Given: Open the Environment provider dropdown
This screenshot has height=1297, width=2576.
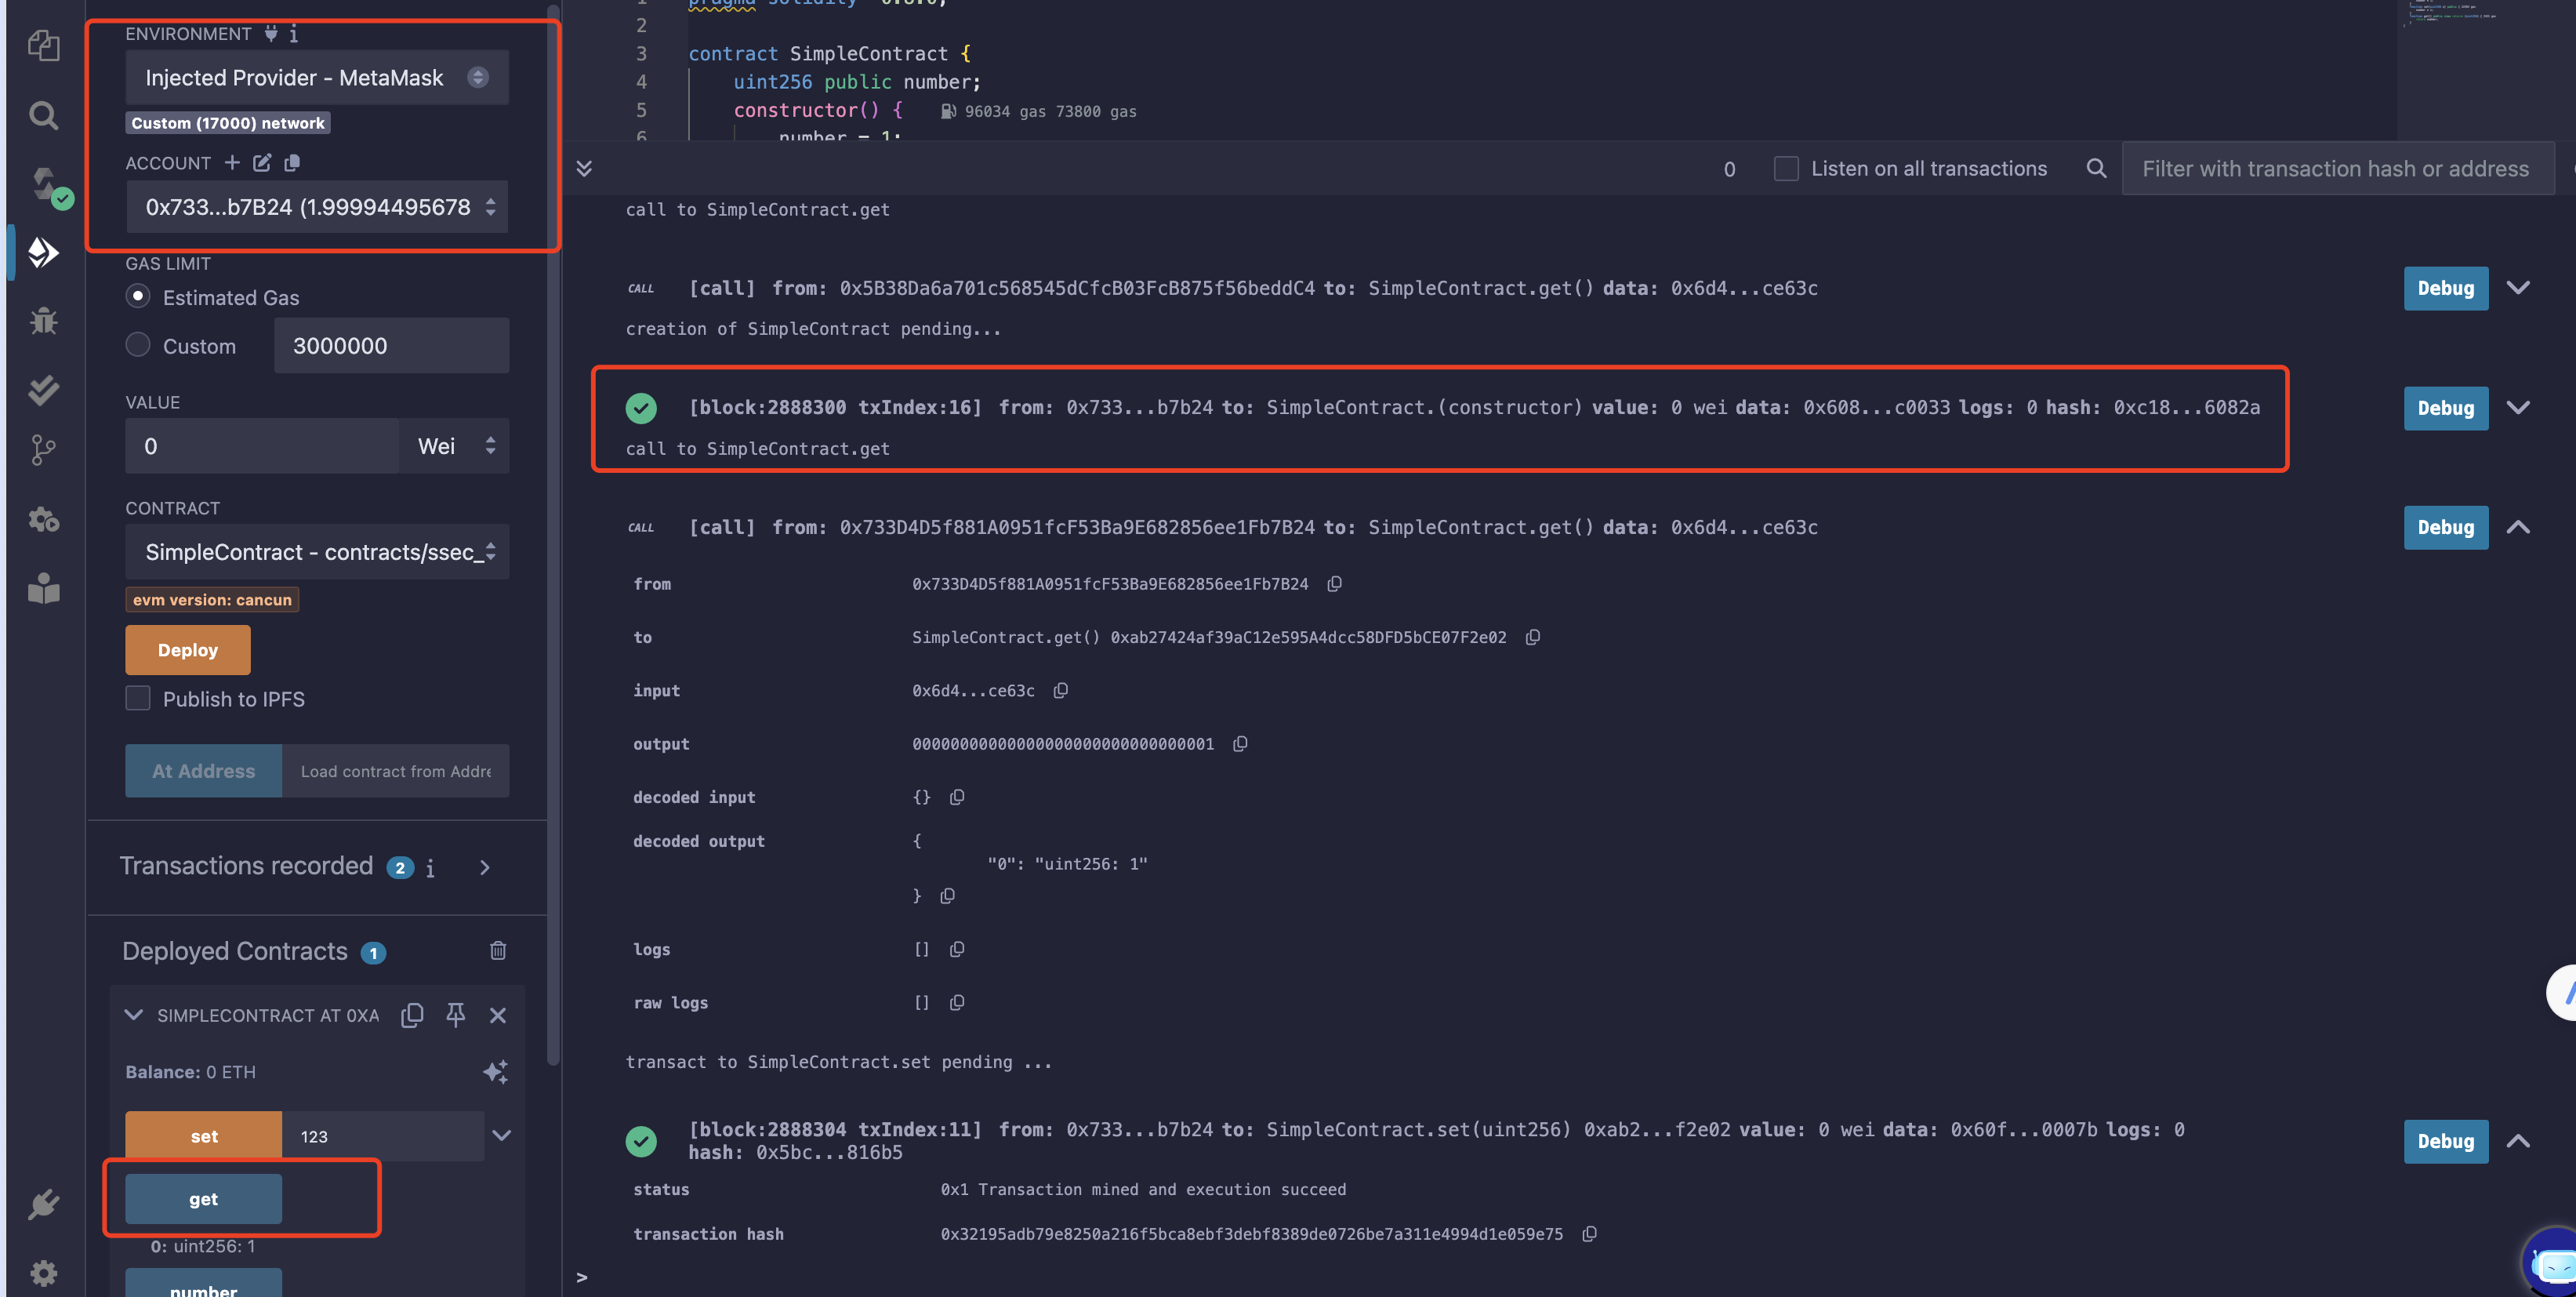Looking at the screenshot, I should click(x=316, y=78).
